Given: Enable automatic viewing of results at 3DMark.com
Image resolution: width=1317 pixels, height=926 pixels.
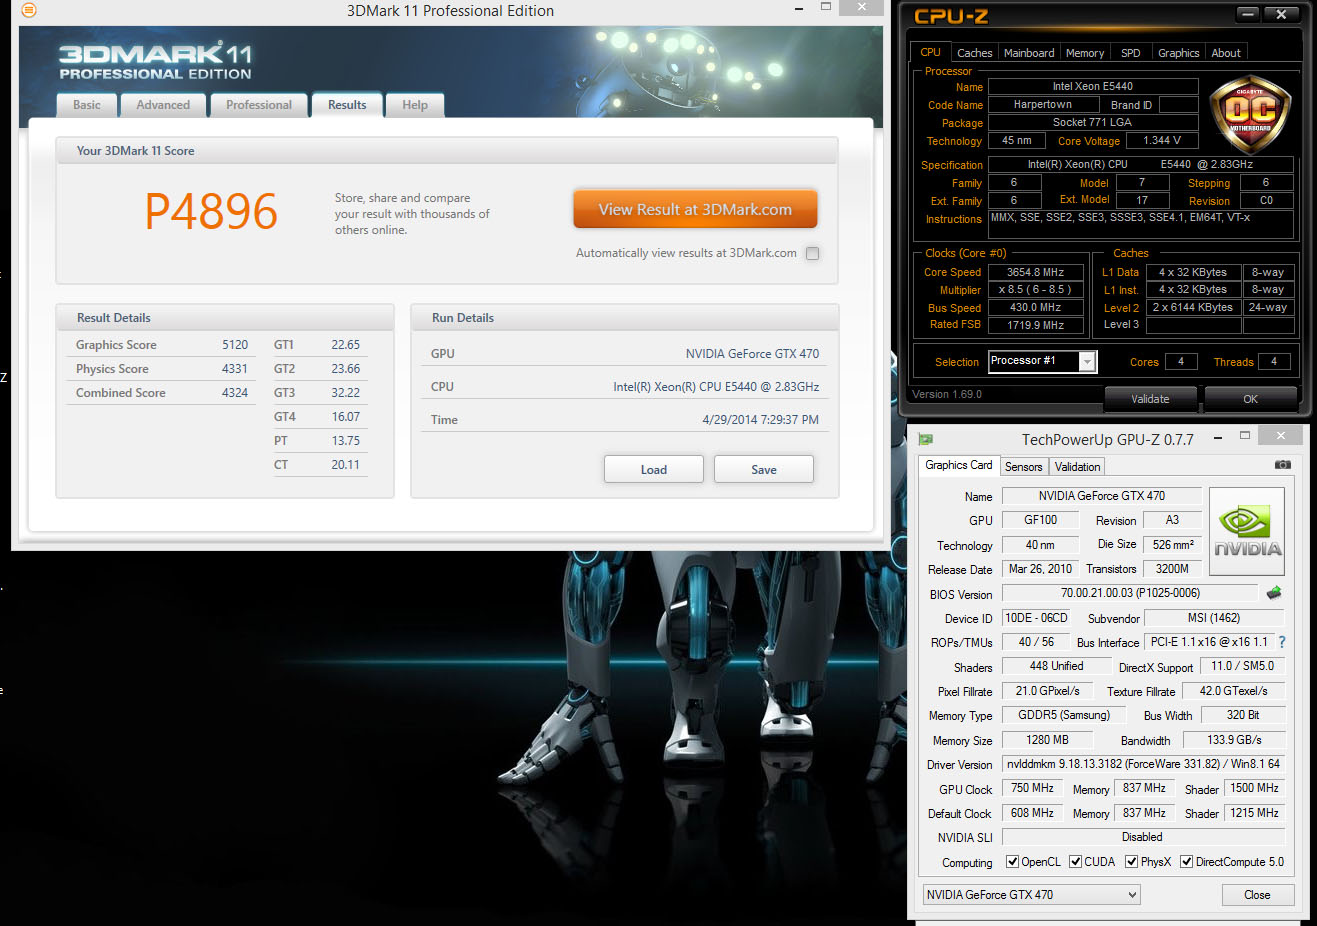Looking at the screenshot, I should click(813, 253).
